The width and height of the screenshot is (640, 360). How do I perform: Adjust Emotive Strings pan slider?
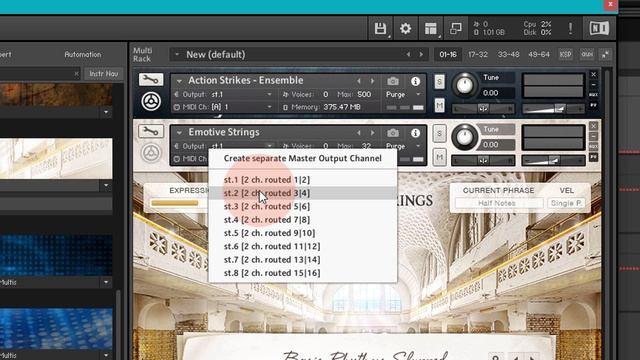[x=483, y=161]
